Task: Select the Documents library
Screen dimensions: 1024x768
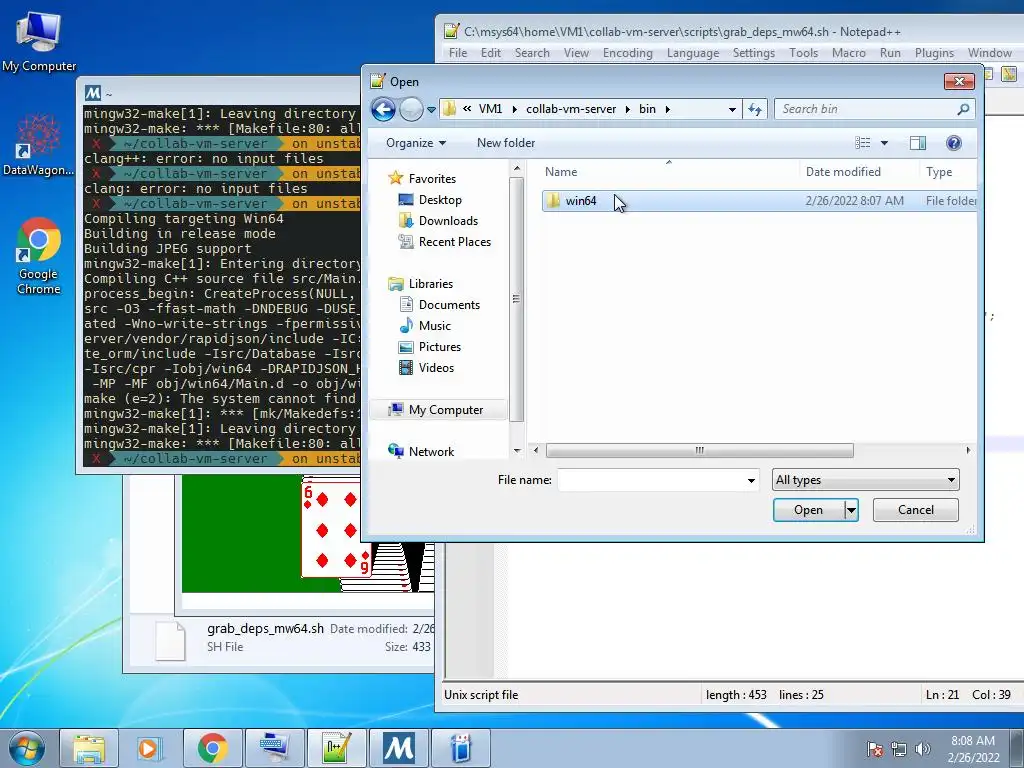Action: point(449,304)
